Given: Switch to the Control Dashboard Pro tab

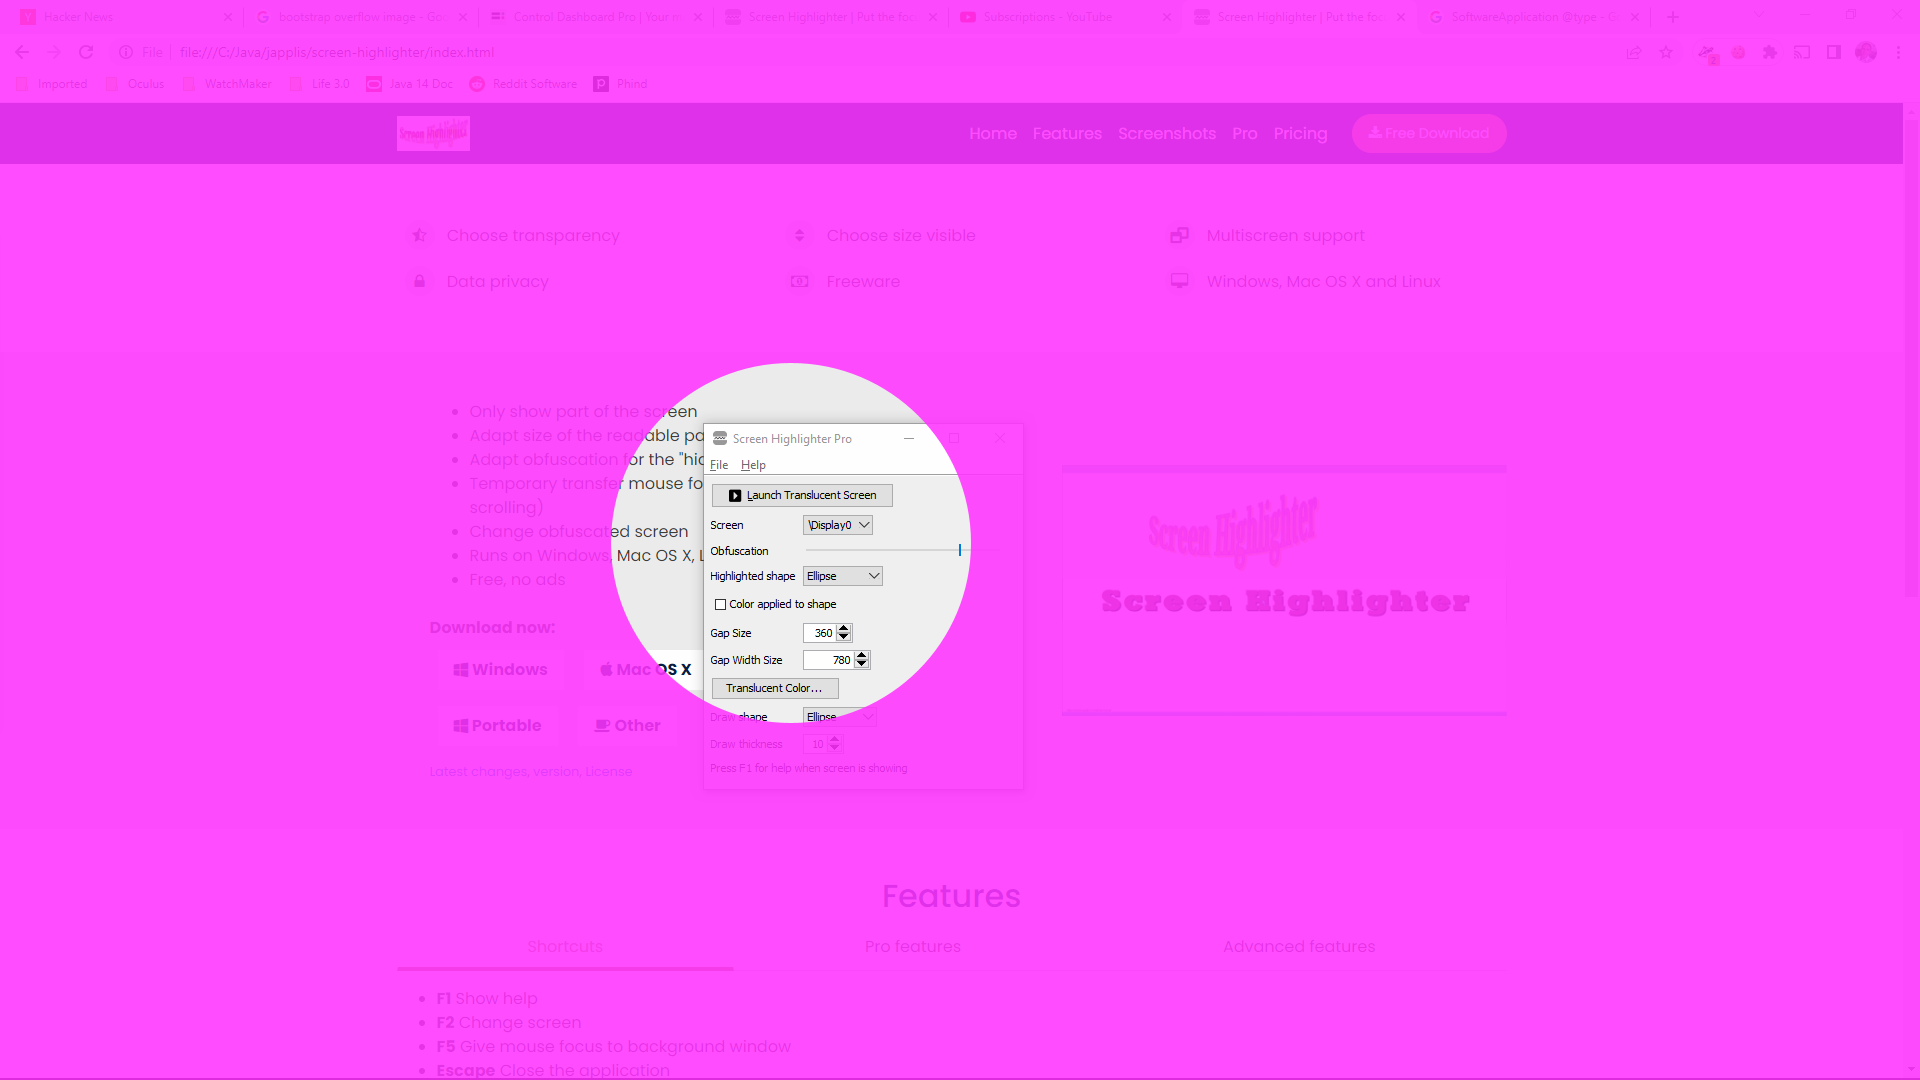Looking at the screenshot, I should point(595,17).
